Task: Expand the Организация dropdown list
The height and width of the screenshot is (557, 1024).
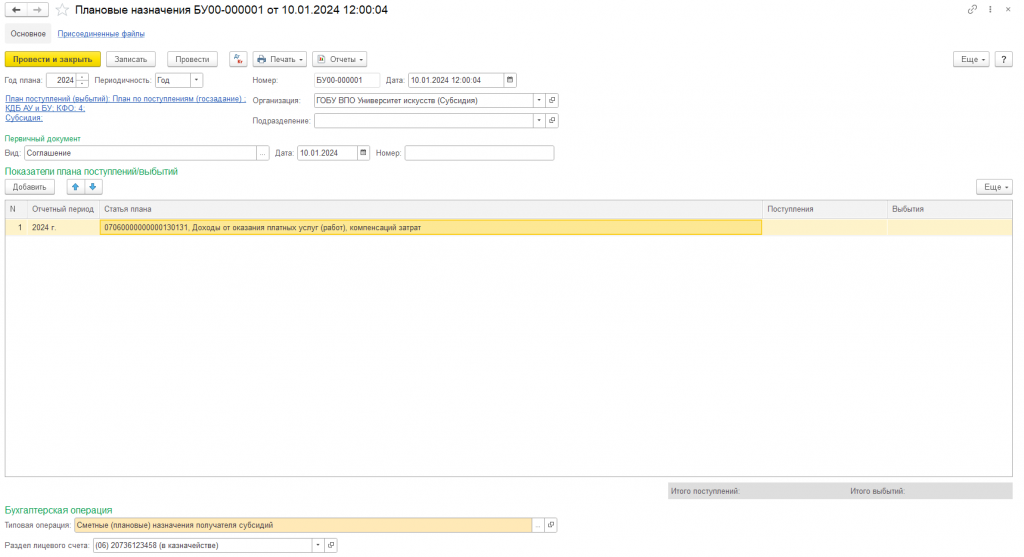Action: [539, 101]
